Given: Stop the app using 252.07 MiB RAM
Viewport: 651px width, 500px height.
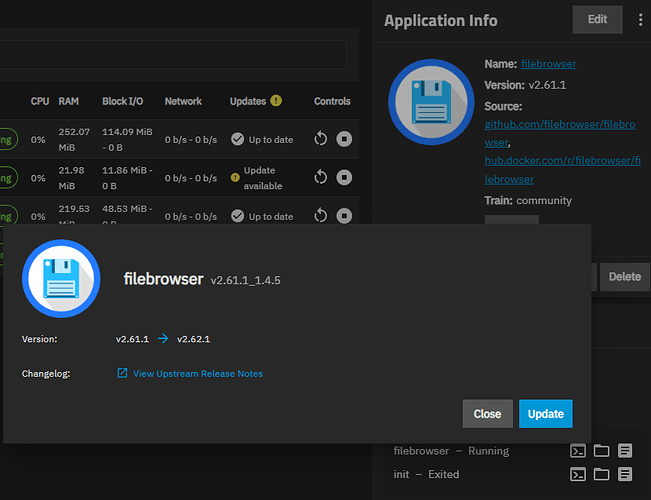Looking at the screenshot, I should (344, 139).
